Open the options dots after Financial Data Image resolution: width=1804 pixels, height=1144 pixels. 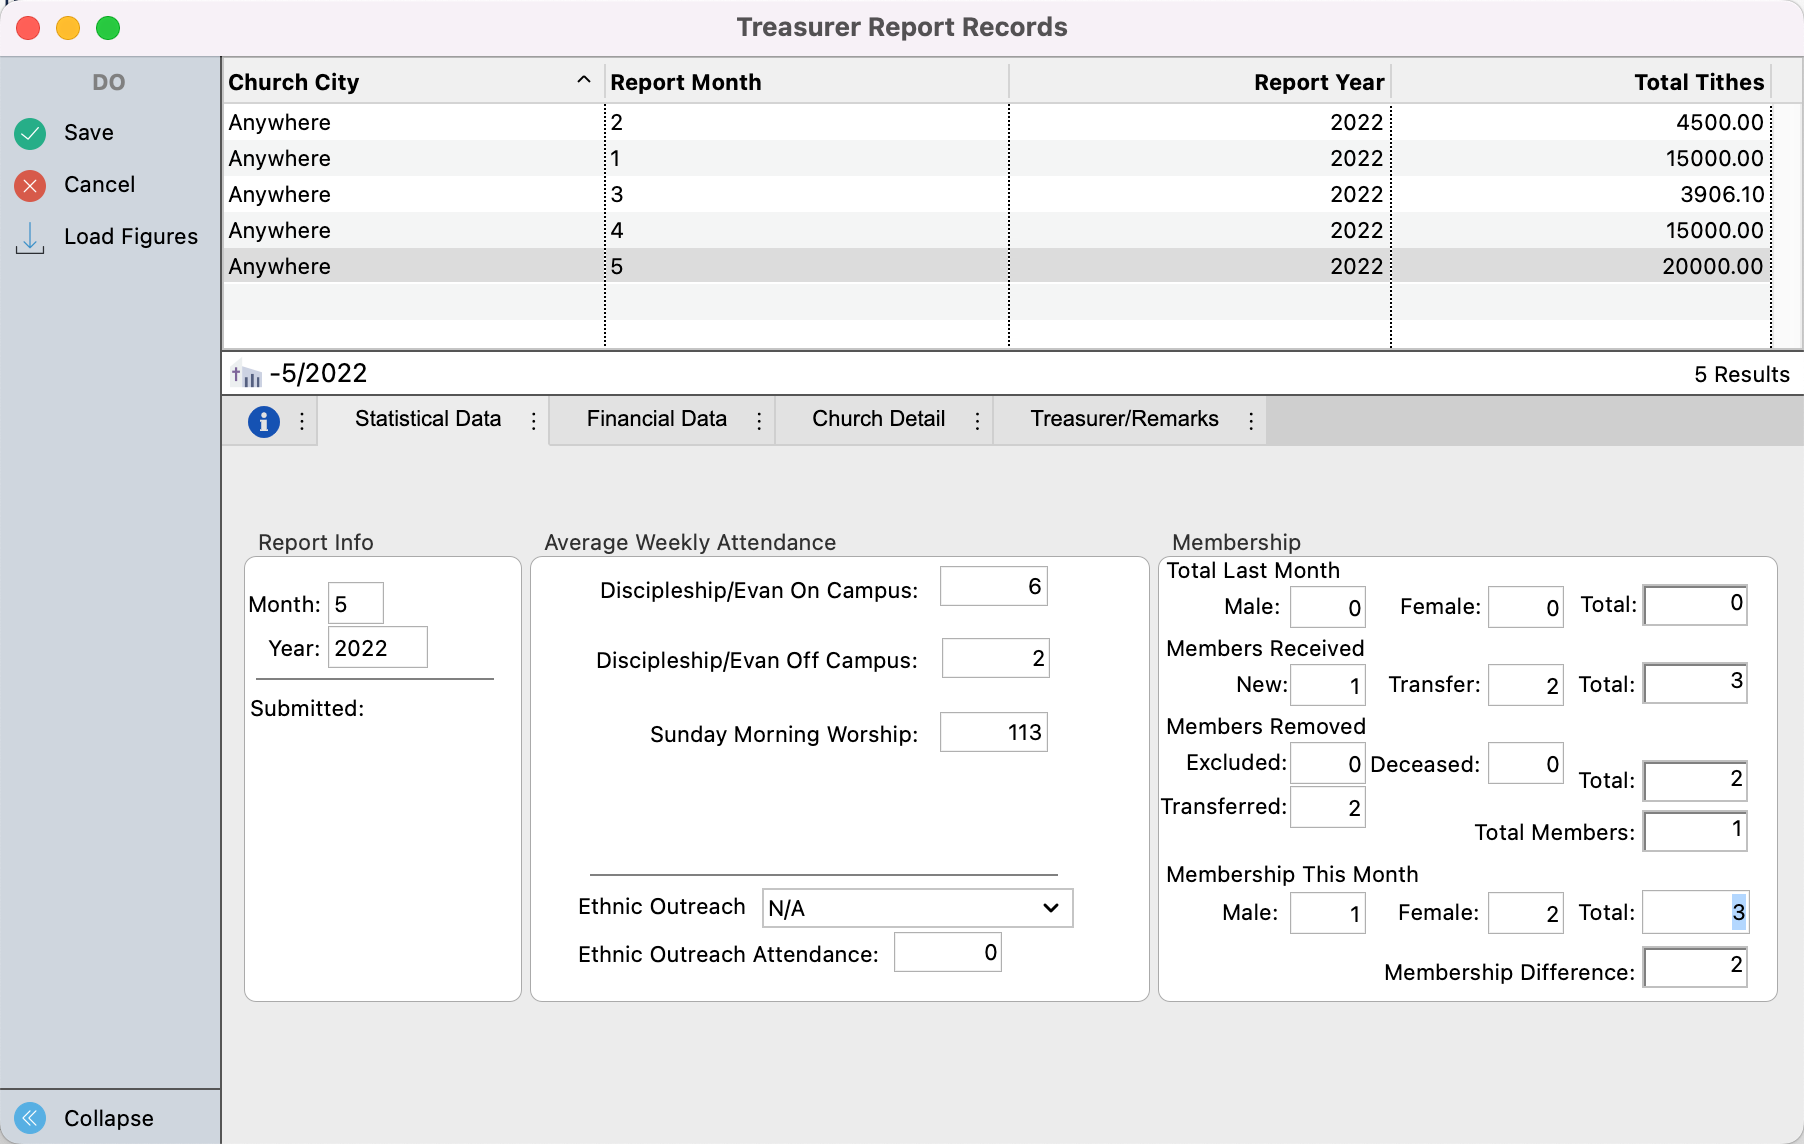coord(759,421)
